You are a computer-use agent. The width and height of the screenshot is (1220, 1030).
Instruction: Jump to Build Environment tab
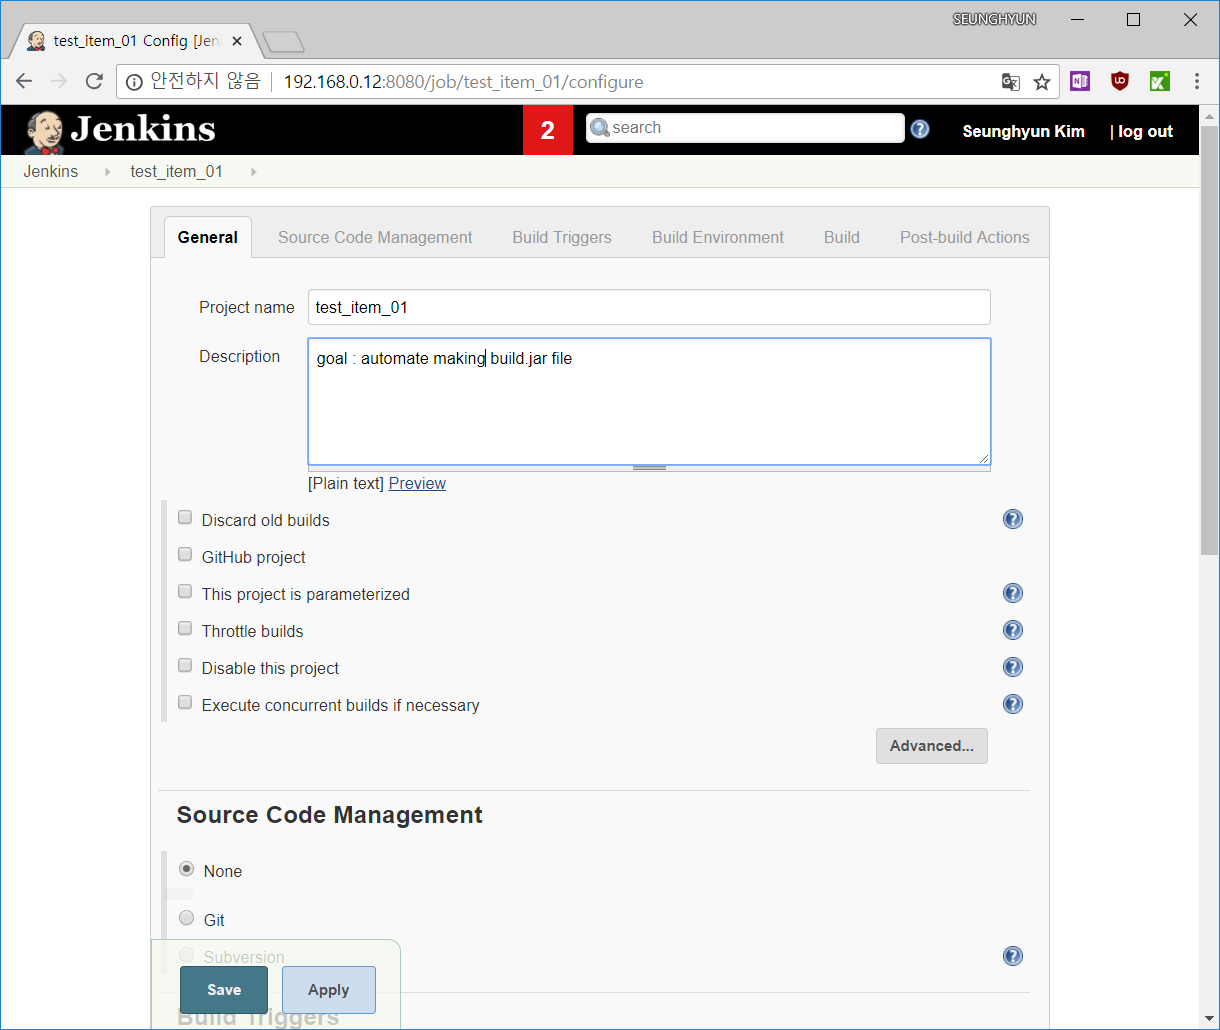(718, 237)
